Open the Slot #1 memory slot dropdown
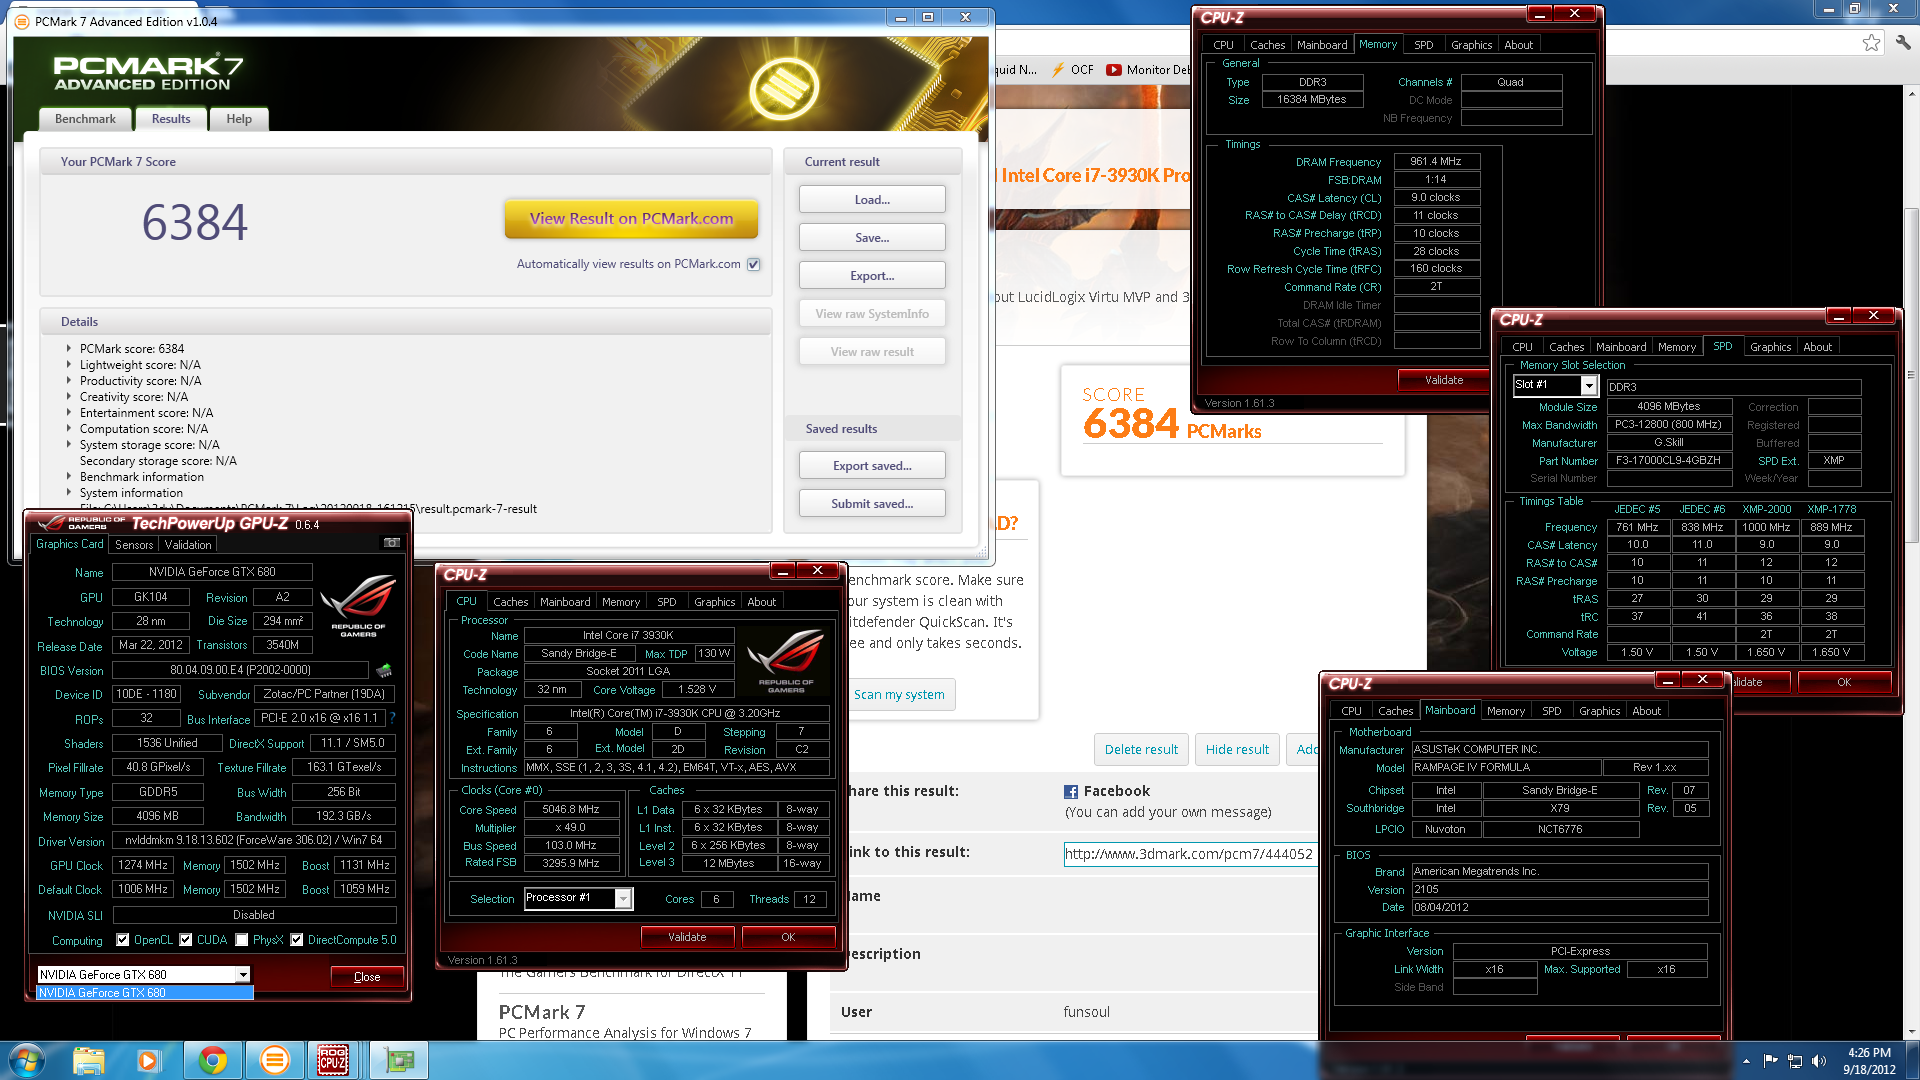 point(1589,385)
